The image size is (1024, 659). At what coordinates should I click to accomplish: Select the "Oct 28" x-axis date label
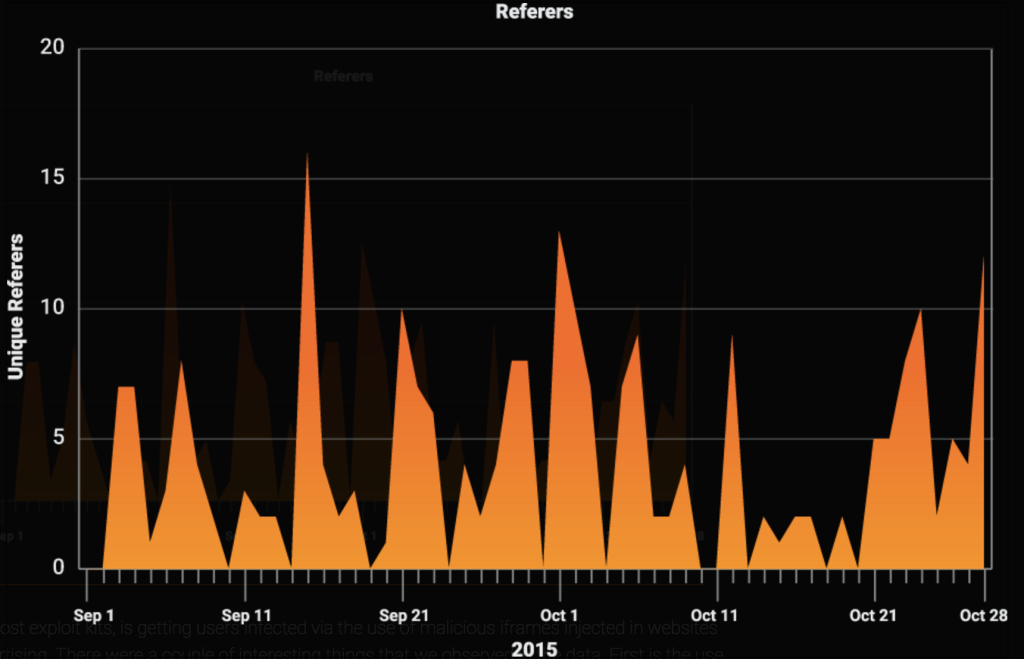click(985, 614)
